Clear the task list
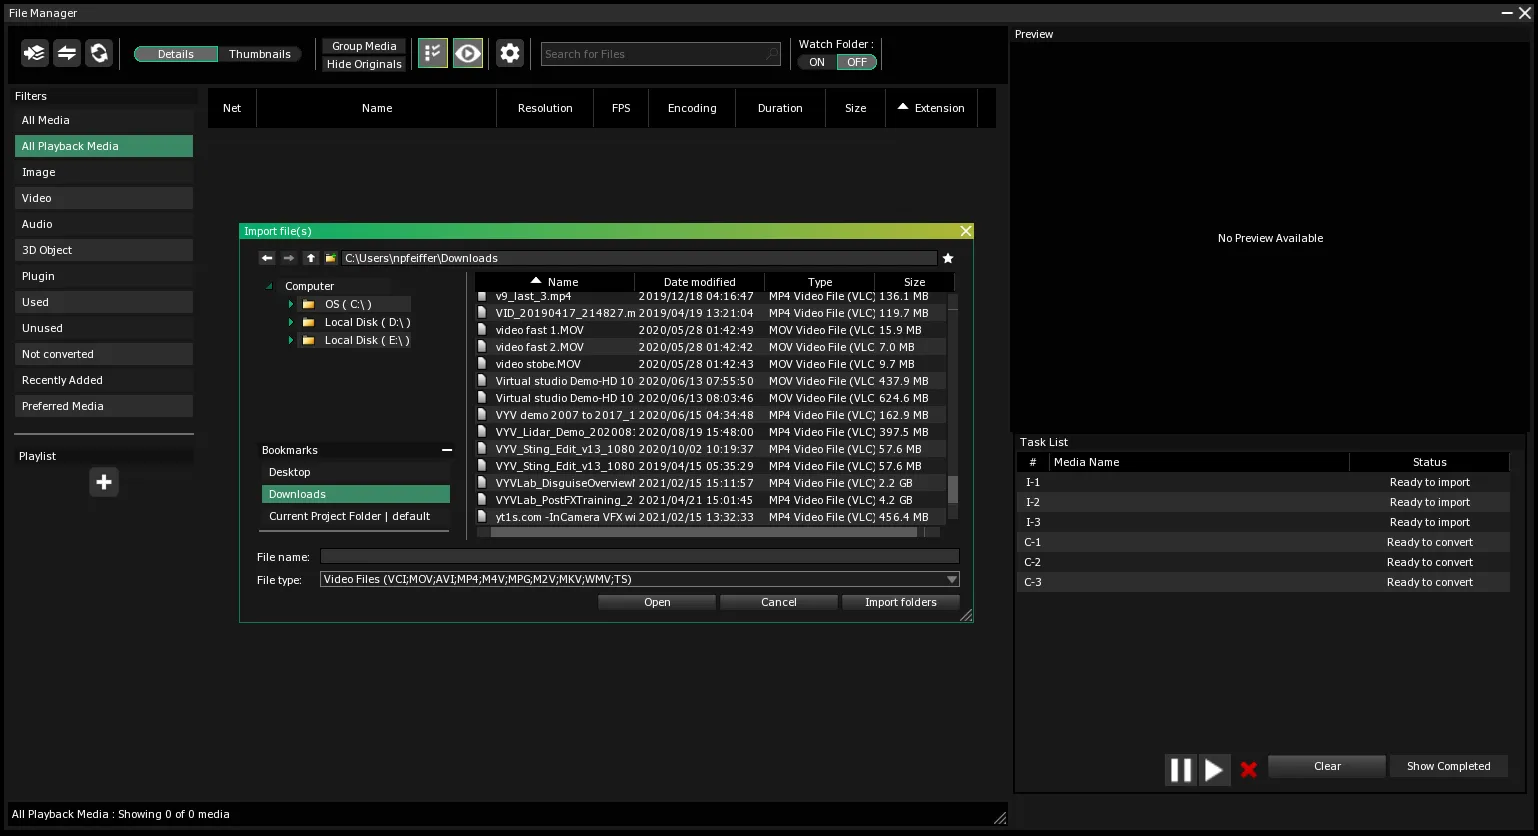Viewport: 1538px width, 836px height. 1327,766
